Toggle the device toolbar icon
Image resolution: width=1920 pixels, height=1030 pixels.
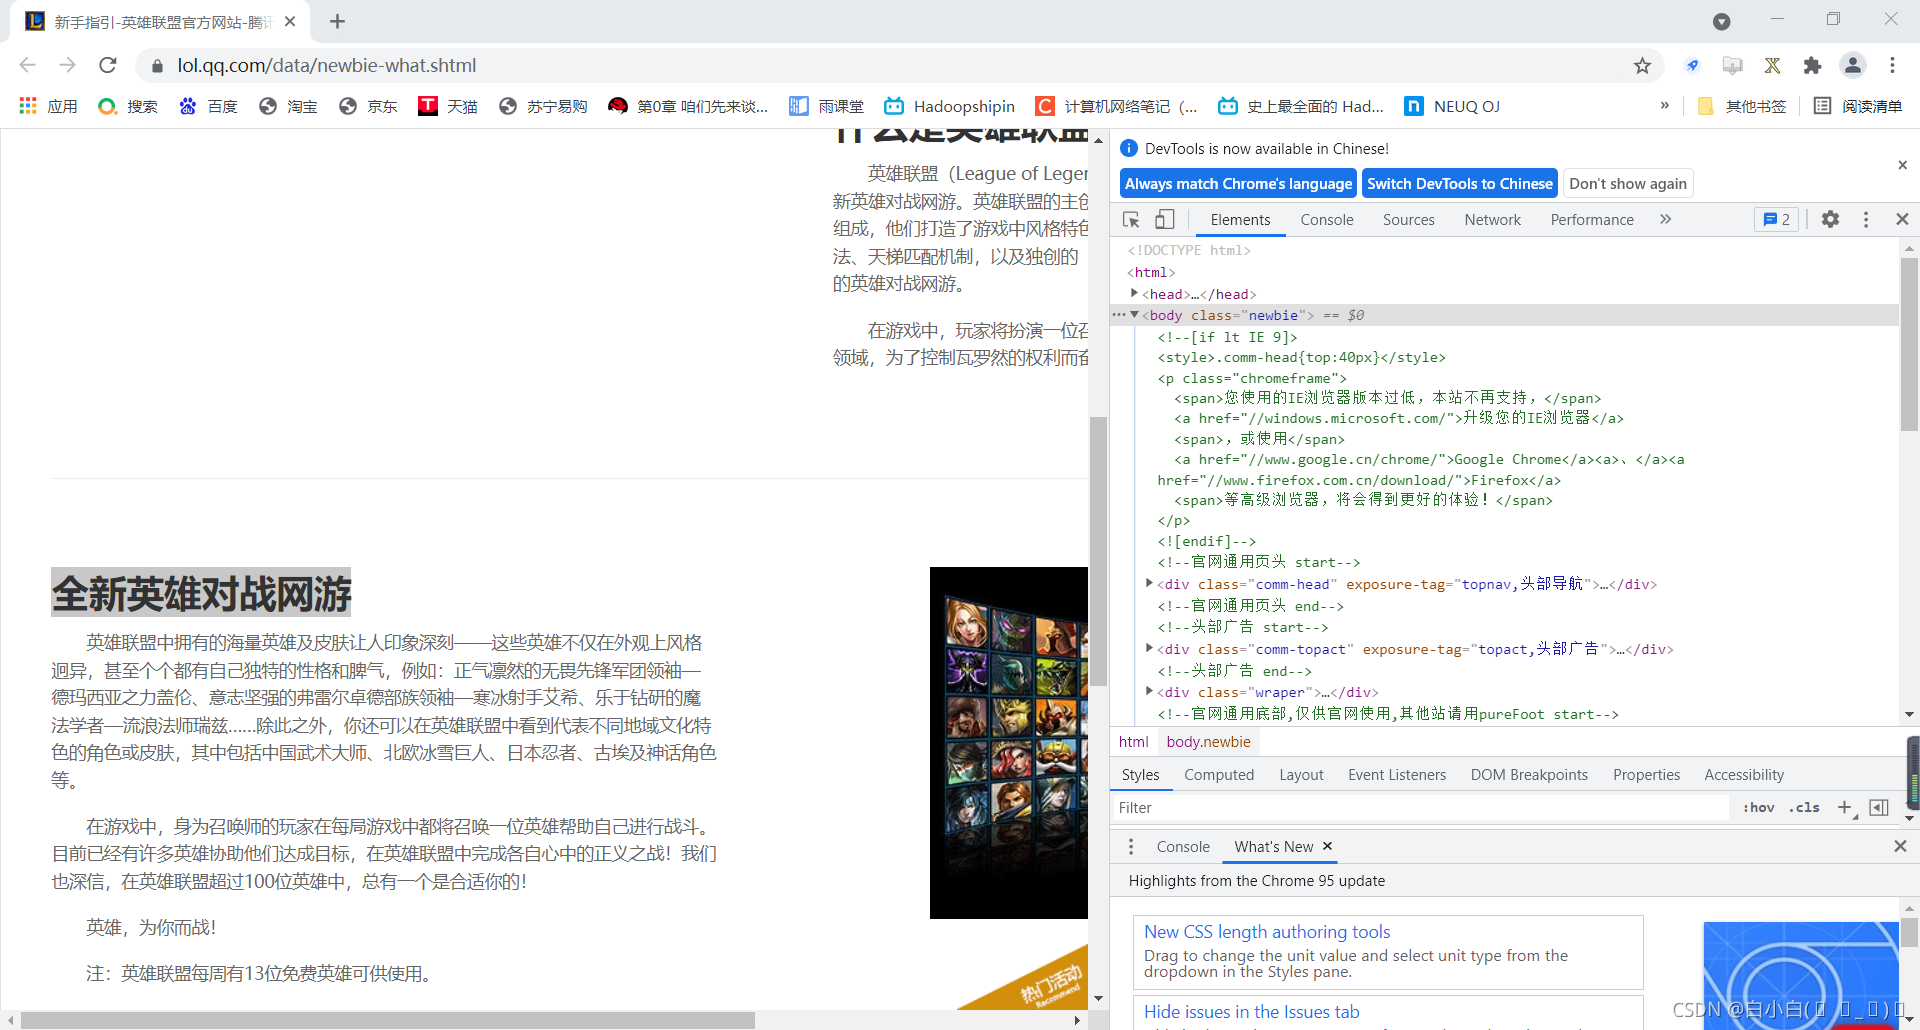pos(1164,219)
